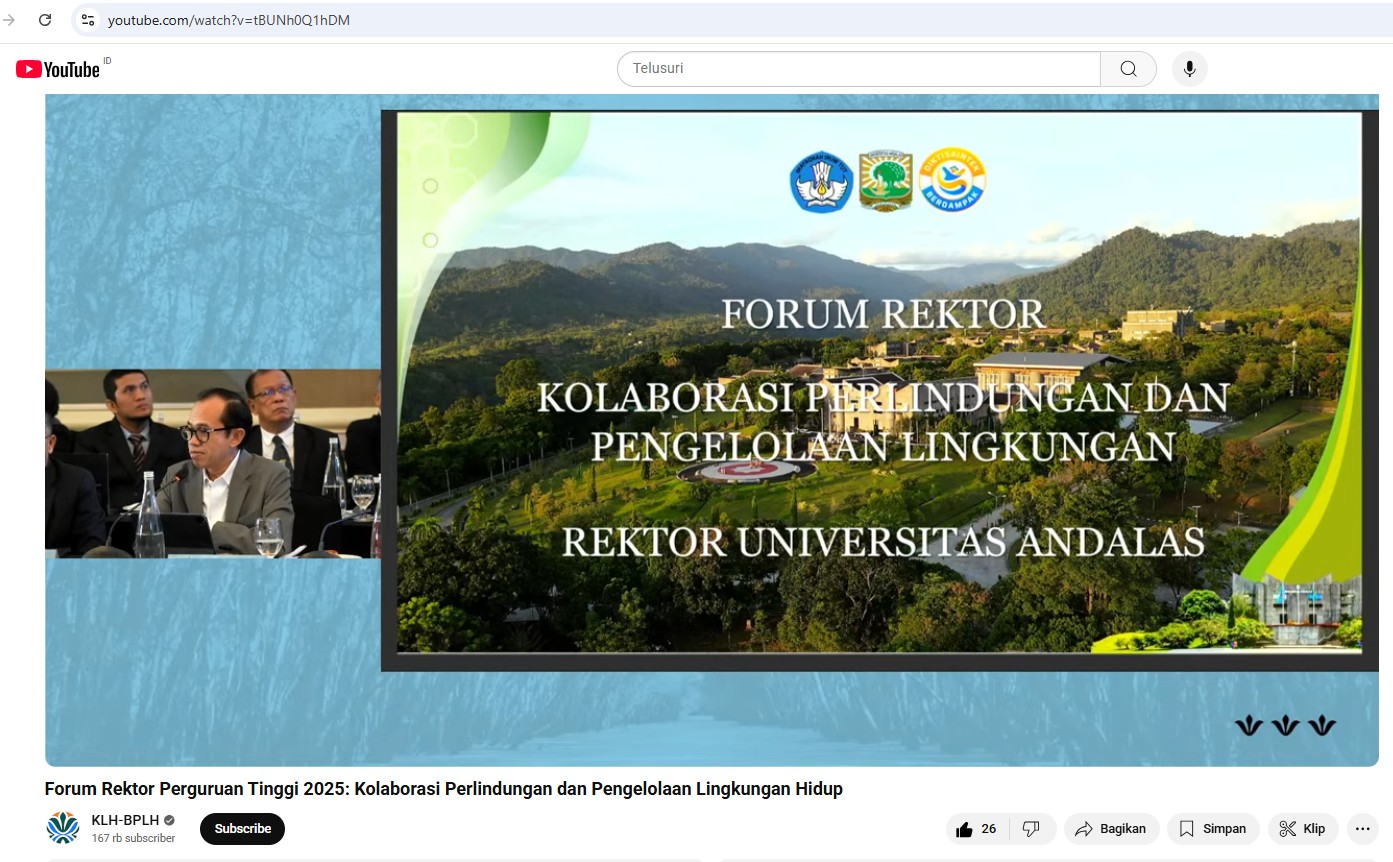Open site information icon in address bar
Viewport: 1393px width, 862px height.
coord(88,20)
